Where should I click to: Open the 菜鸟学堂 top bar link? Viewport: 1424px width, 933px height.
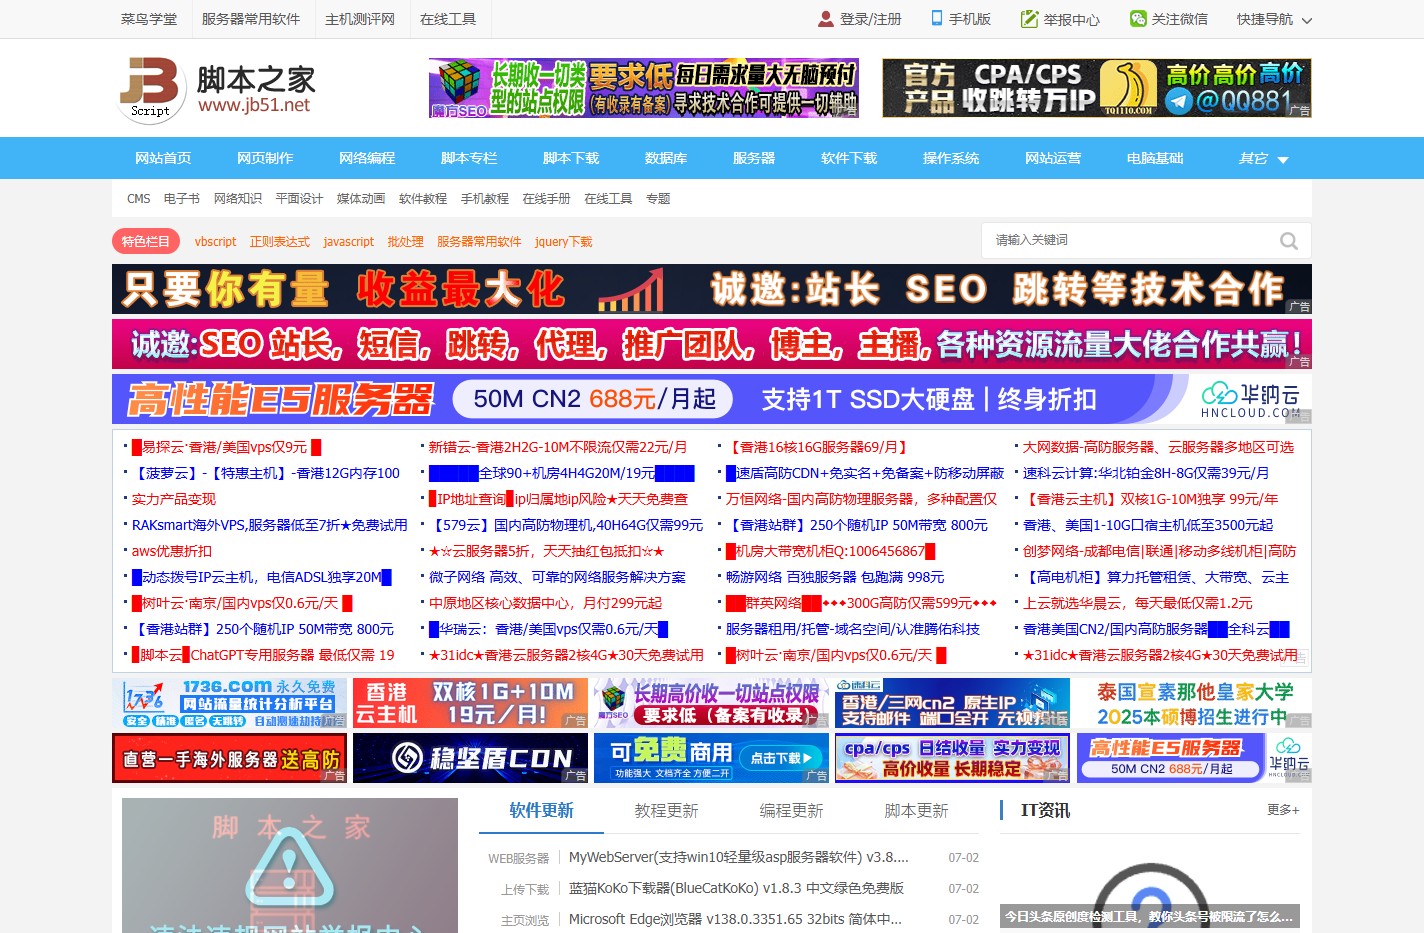tap(149, 19)
